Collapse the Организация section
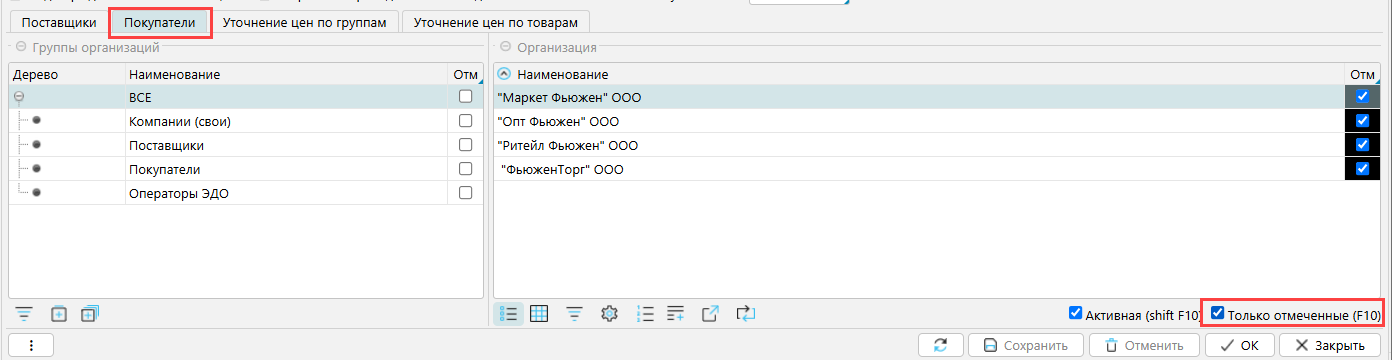 [506, 47]
